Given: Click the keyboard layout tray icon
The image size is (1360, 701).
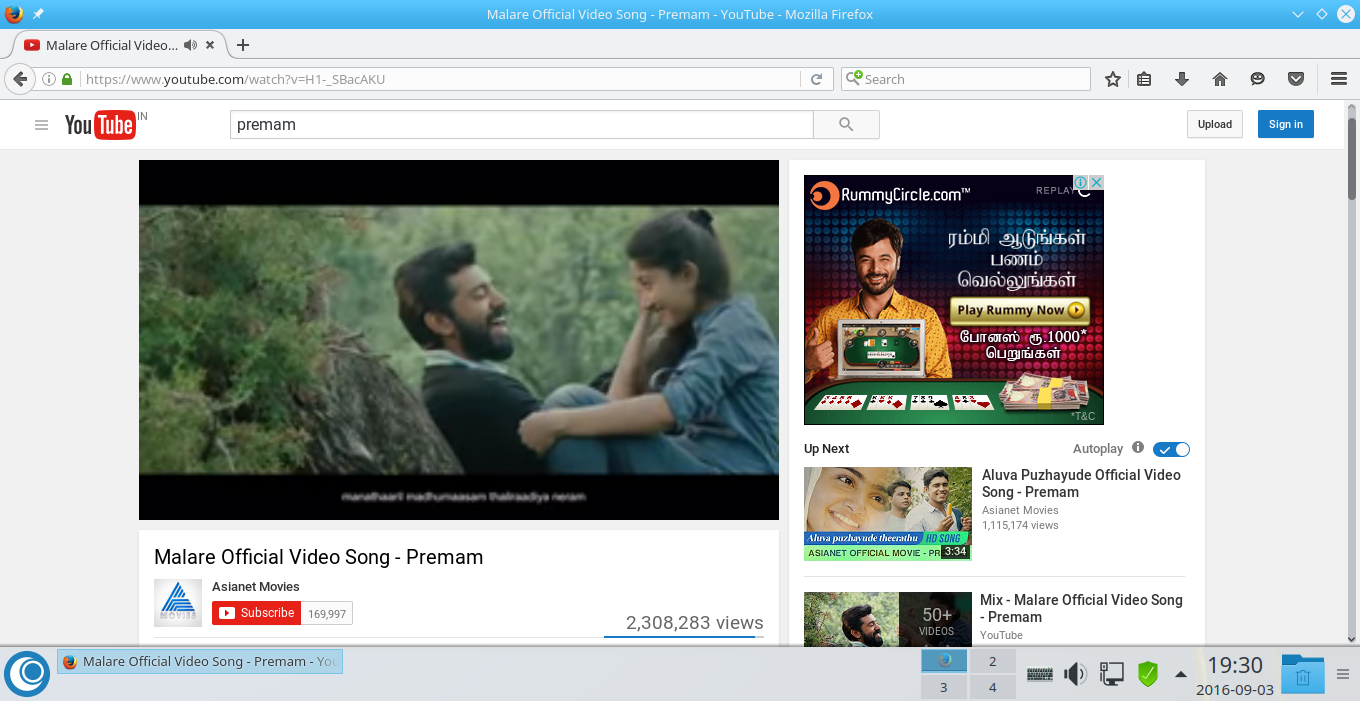Looking at the screenshot, I should click(1040, 674).
